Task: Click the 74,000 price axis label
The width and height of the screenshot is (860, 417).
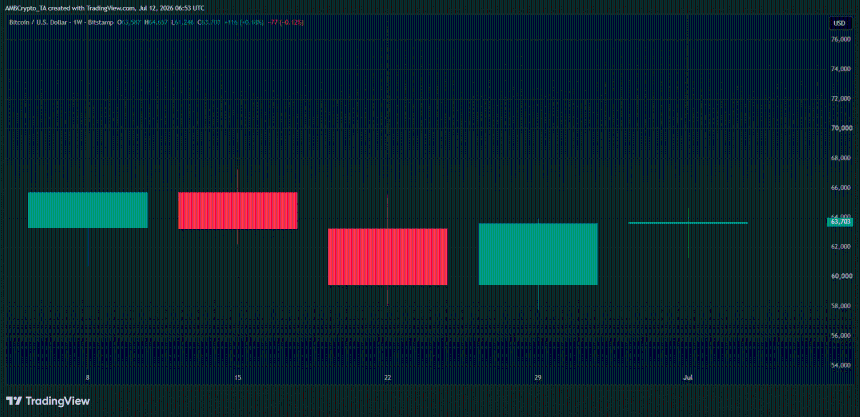Action: (841, 69)
